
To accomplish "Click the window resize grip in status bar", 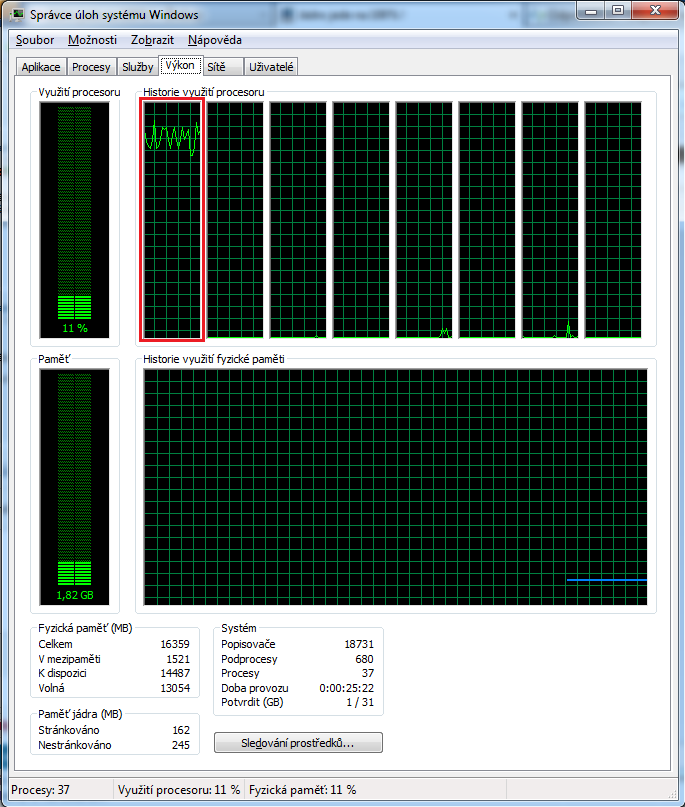I will tap(672, 793).
